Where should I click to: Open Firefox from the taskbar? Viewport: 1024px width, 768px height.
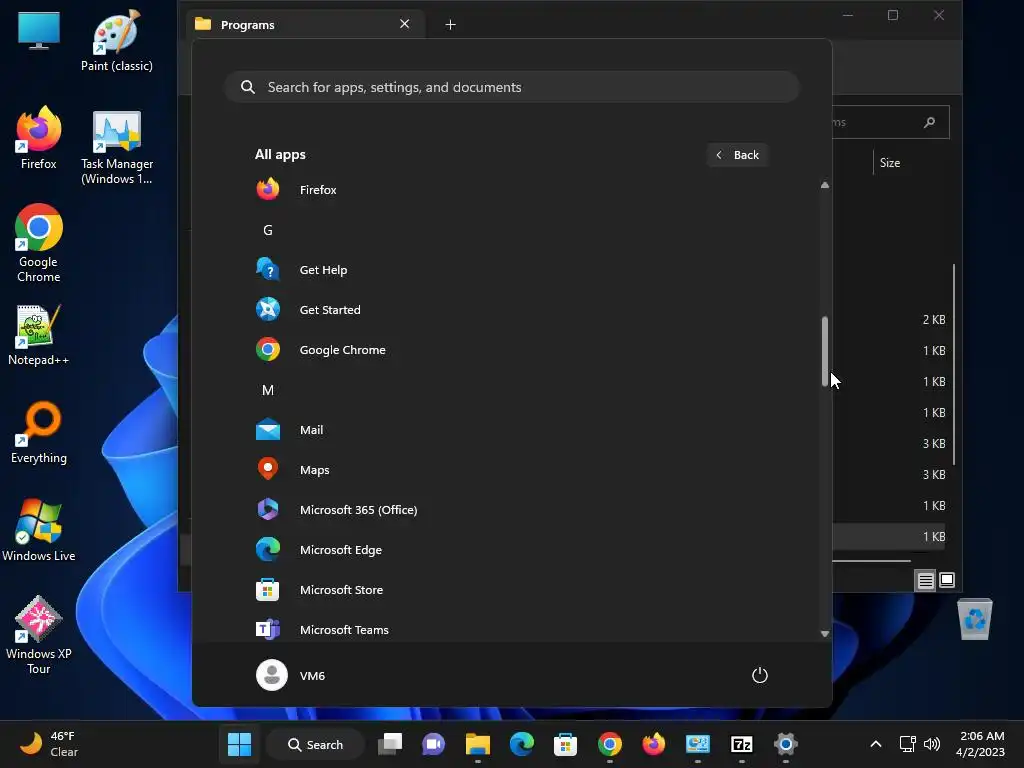653,744
